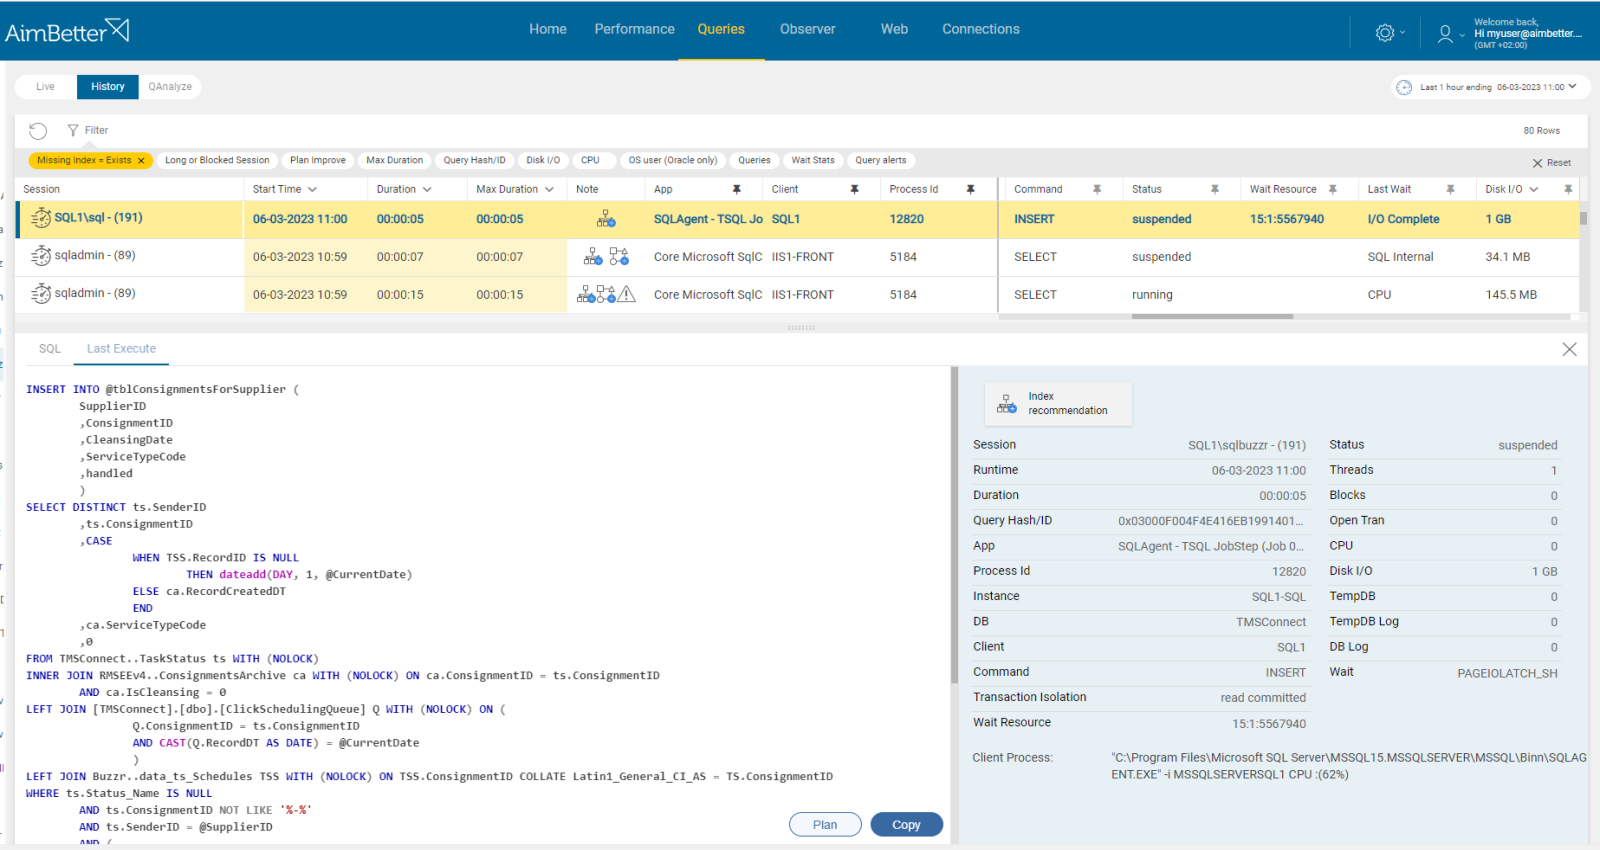The width and height of the screenshot is (1600, 850).
Task: Sort by Max Duration column arrow
Action: [x=549, y=189]
